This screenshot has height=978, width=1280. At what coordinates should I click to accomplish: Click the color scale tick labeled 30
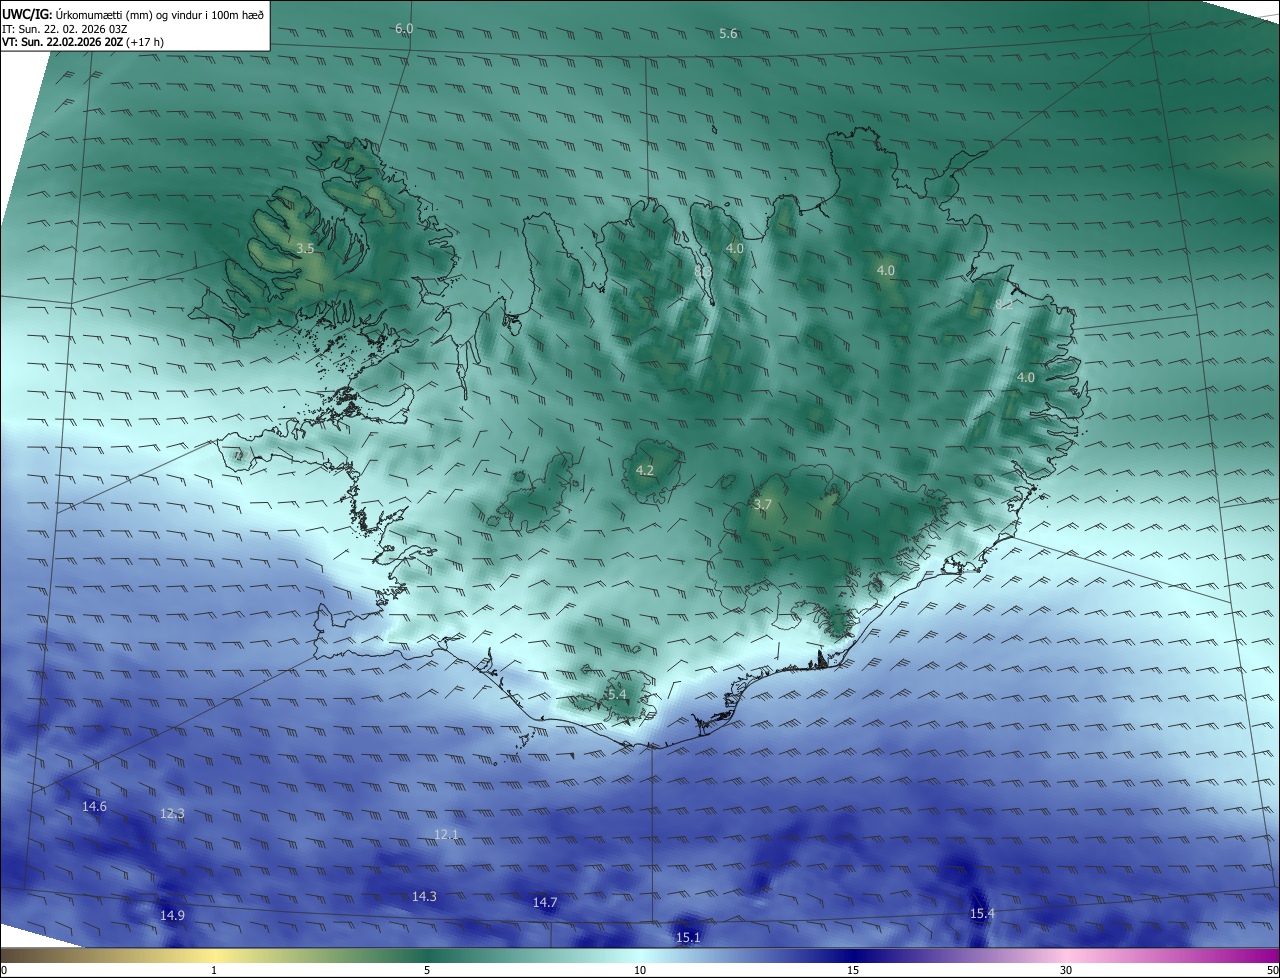click(x=1066, y=970)
